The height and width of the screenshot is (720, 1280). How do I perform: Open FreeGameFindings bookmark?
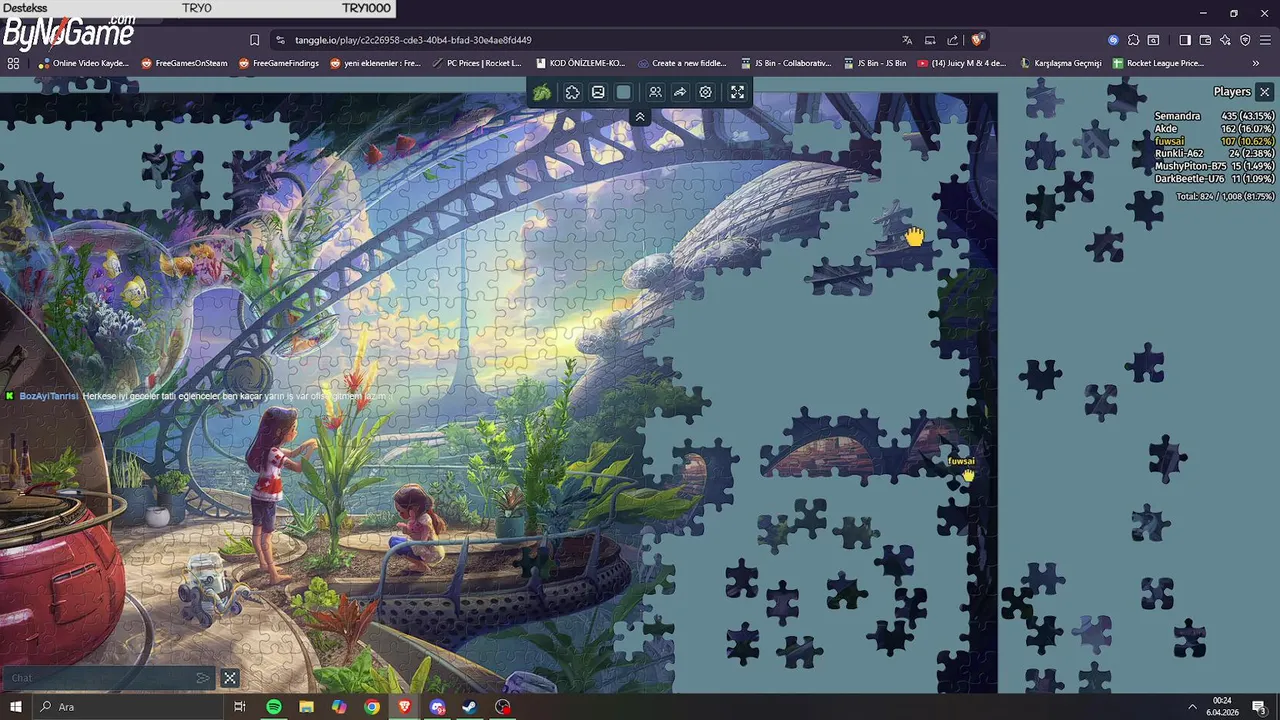tap(280, 63)
